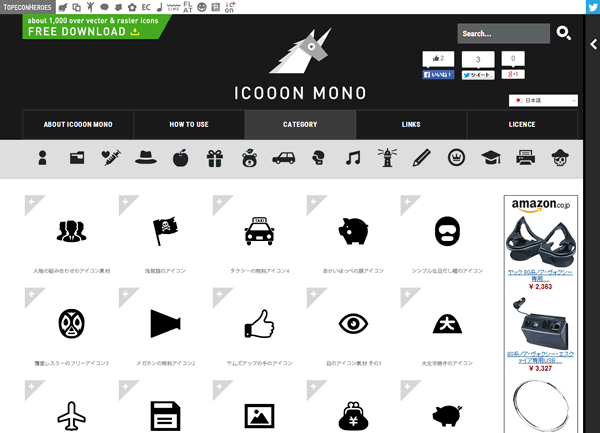
Task: Select the apple category icon
Action: [180, 158]
